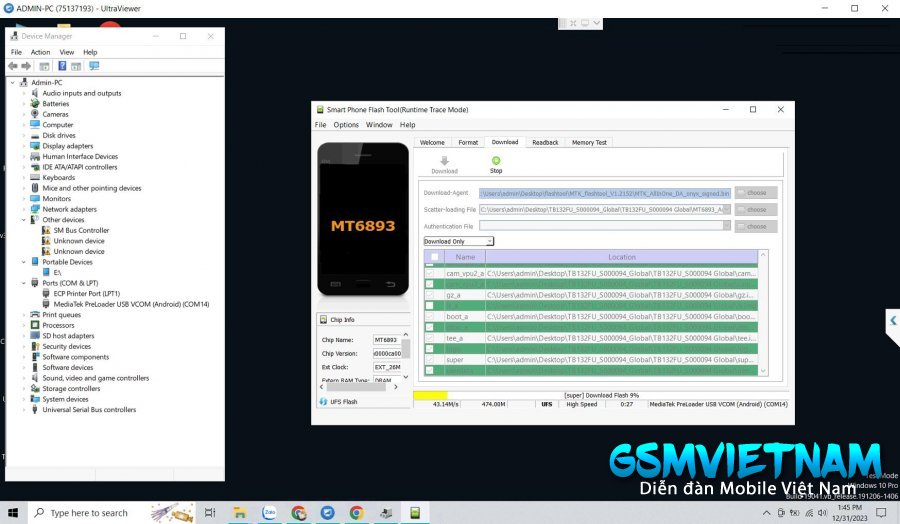This screenshot has width=900, height=524.
Task: Toggle the unchecked checkbox below the gz_a row
Action: click(429, 306)
